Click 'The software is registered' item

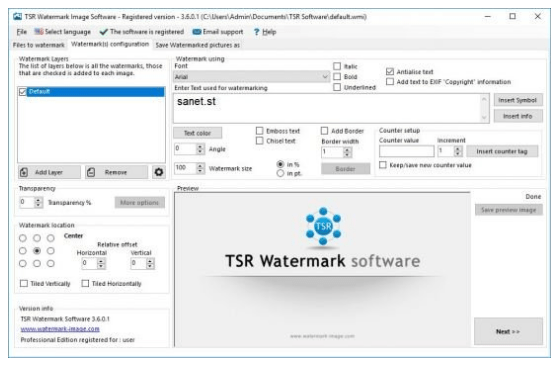point(142,32)
